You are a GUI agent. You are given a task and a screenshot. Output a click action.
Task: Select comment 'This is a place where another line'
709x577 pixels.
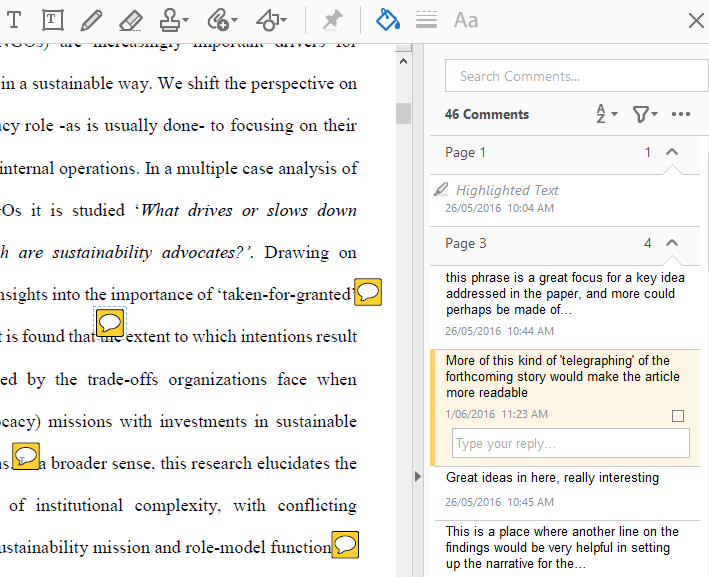pyautogui.click(x=565, y=548)
